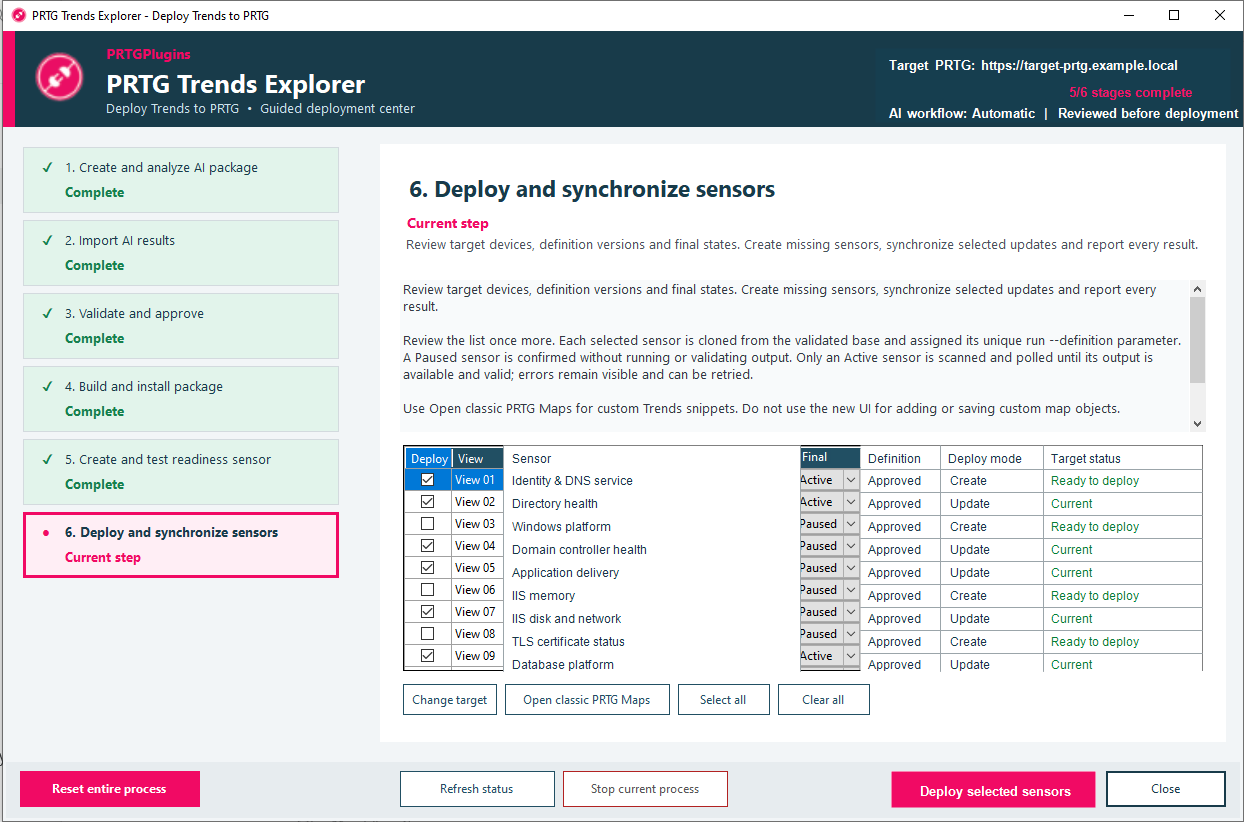Click the Target status column header
Screen dimensions: 1244x822
click(x=1122, y=458)
